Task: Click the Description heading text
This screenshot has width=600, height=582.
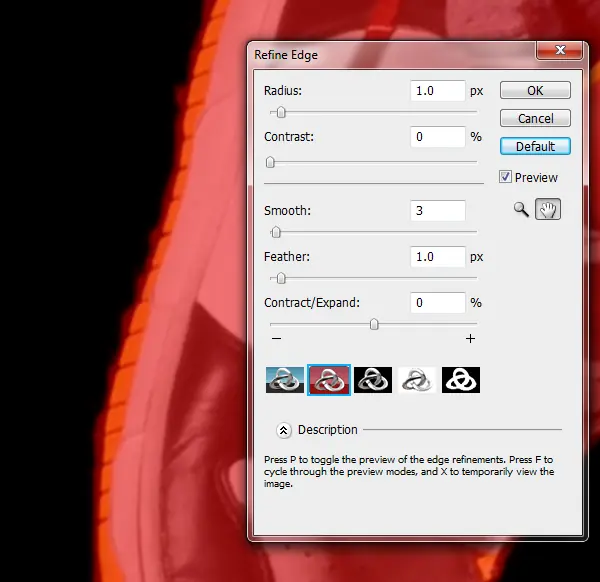Action: click(x=328, y=430)
